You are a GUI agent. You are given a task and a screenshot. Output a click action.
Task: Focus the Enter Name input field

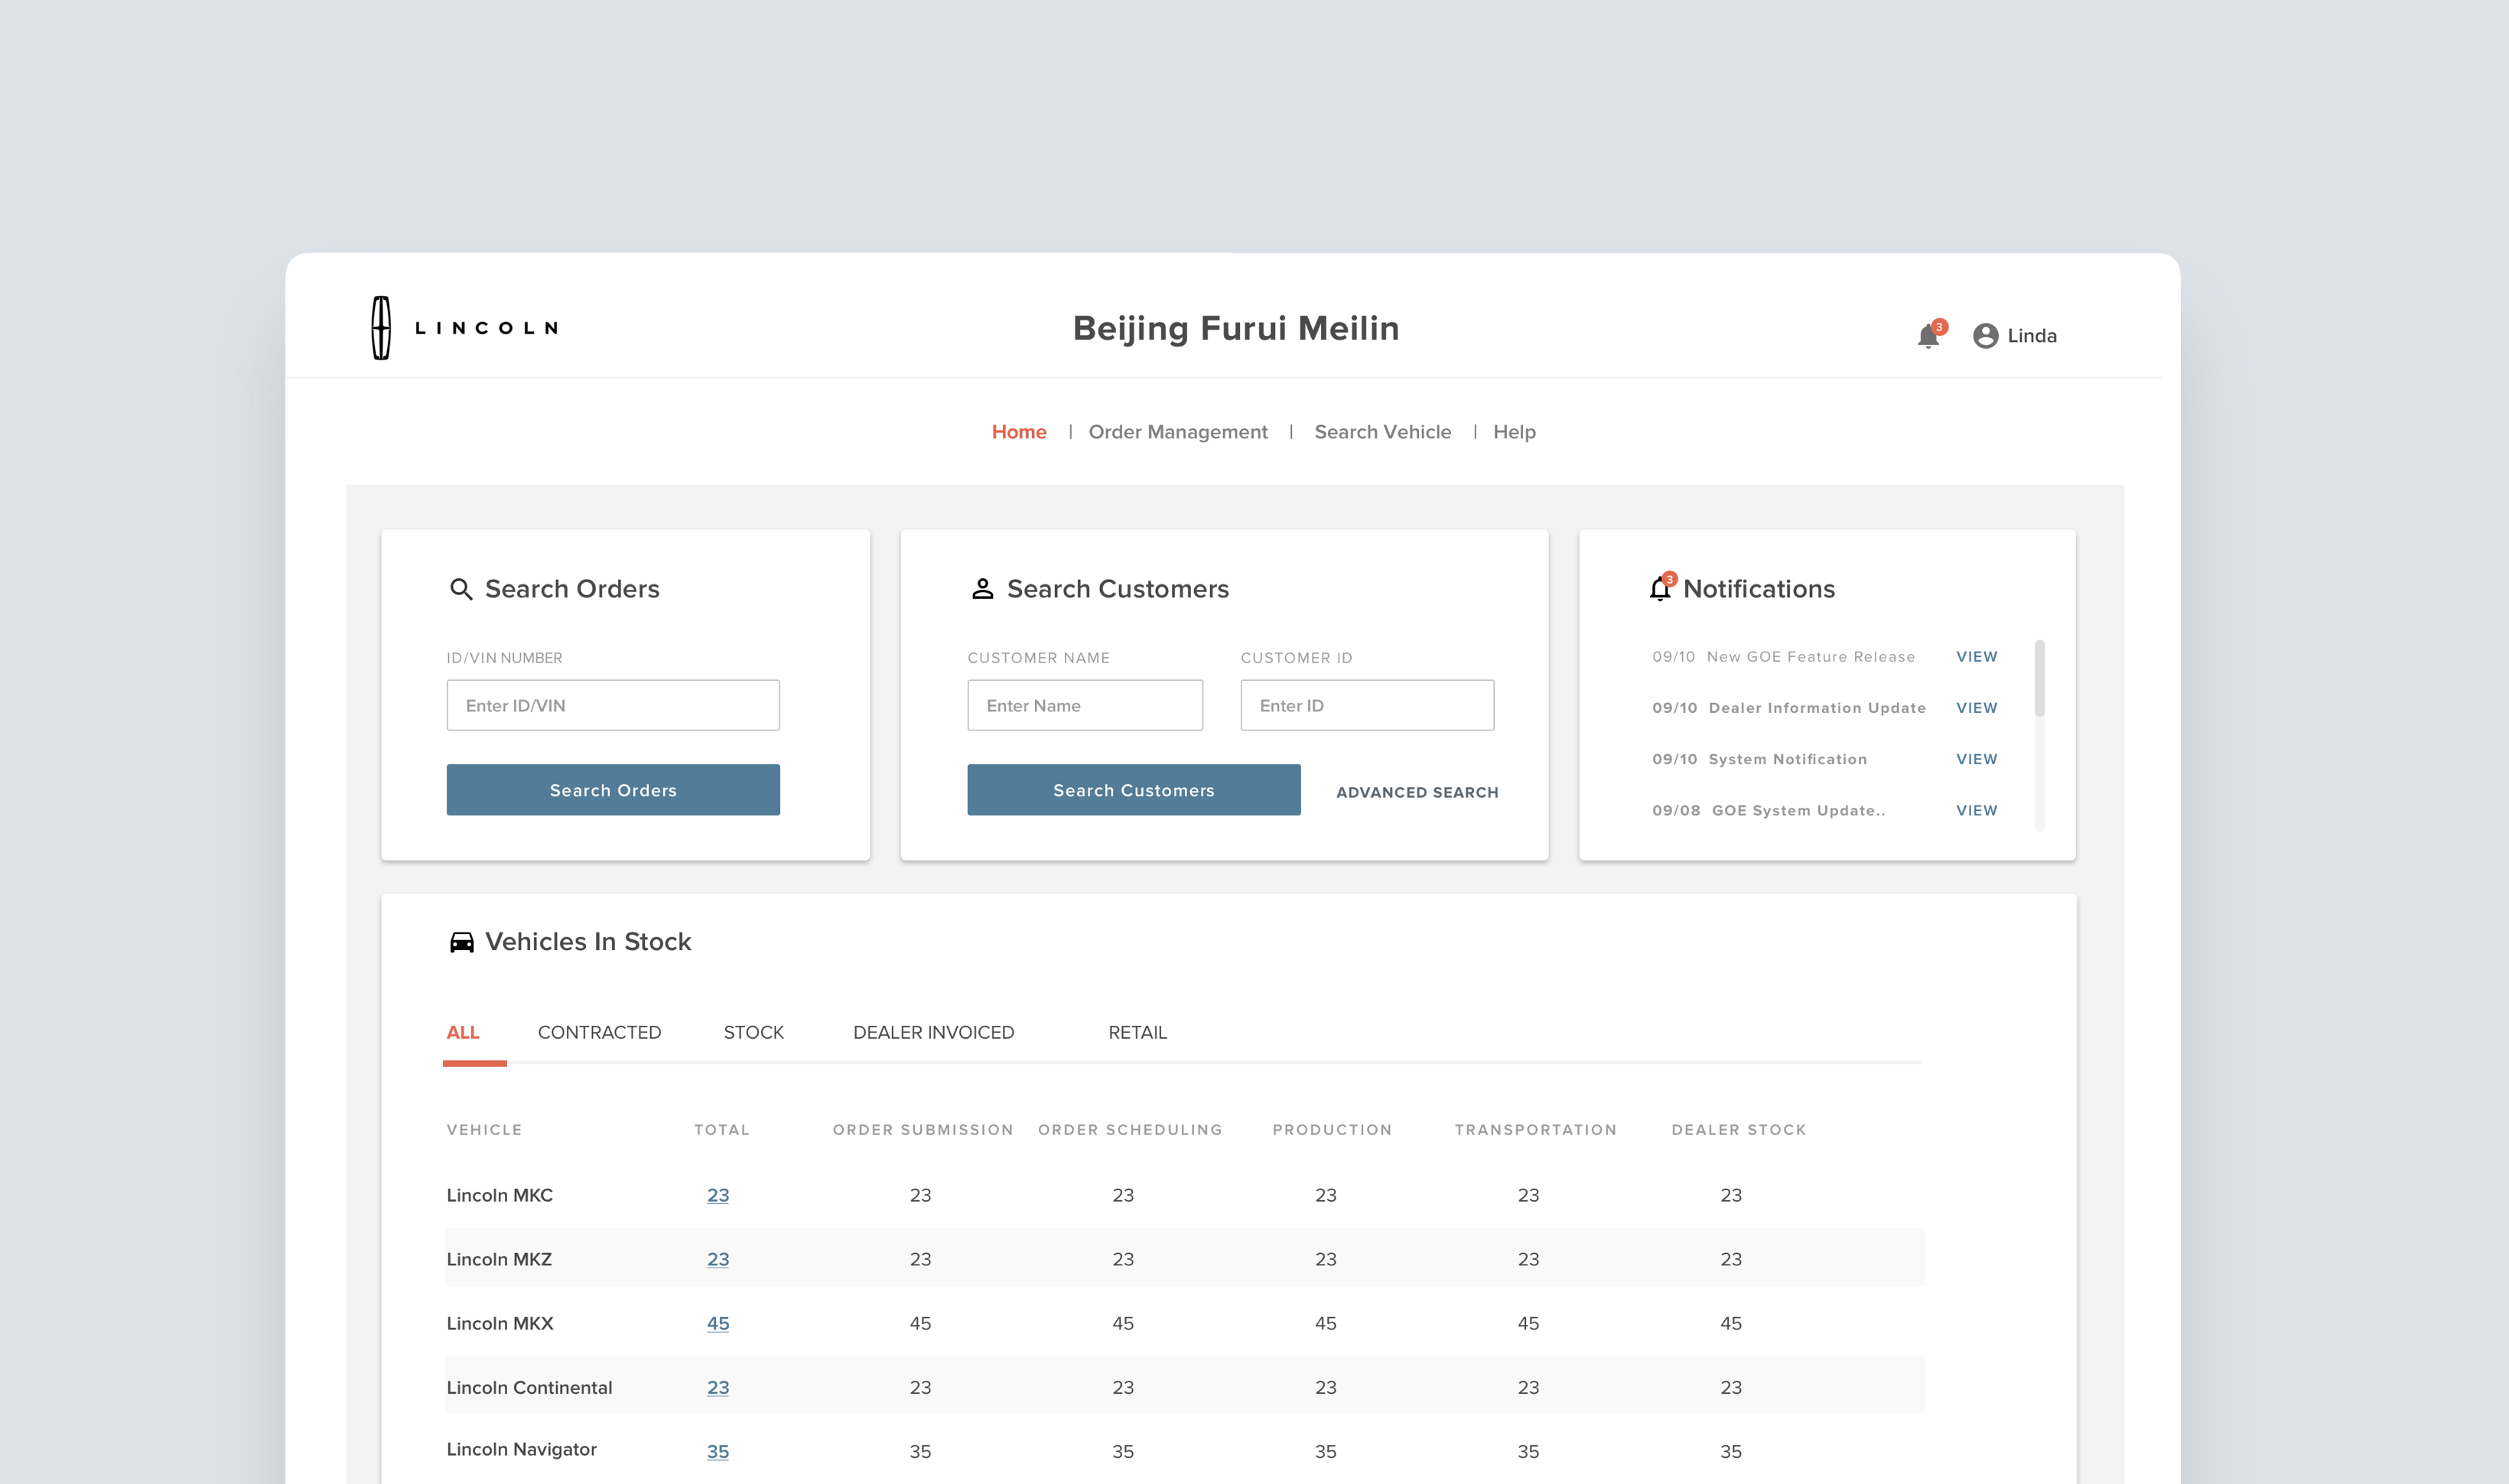[x=1085, y=705]
